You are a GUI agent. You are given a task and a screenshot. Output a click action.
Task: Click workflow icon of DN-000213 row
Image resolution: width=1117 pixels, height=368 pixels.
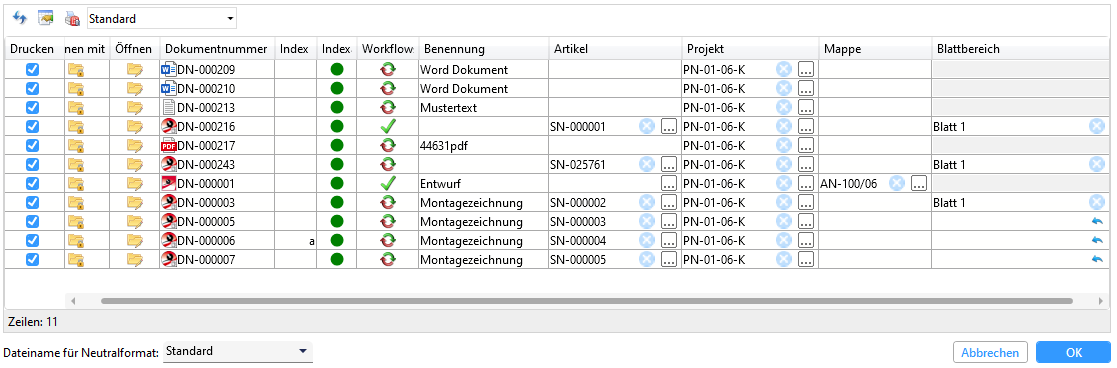[388, 107]
